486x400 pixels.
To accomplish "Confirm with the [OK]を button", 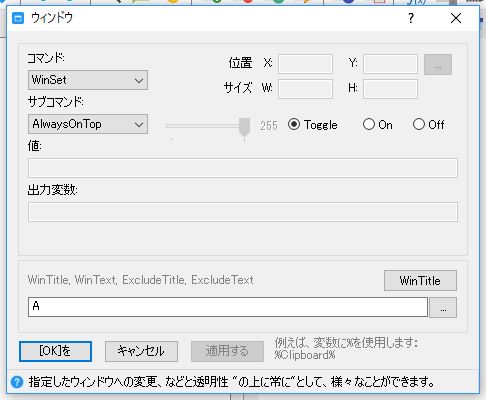I will [55, 351].
